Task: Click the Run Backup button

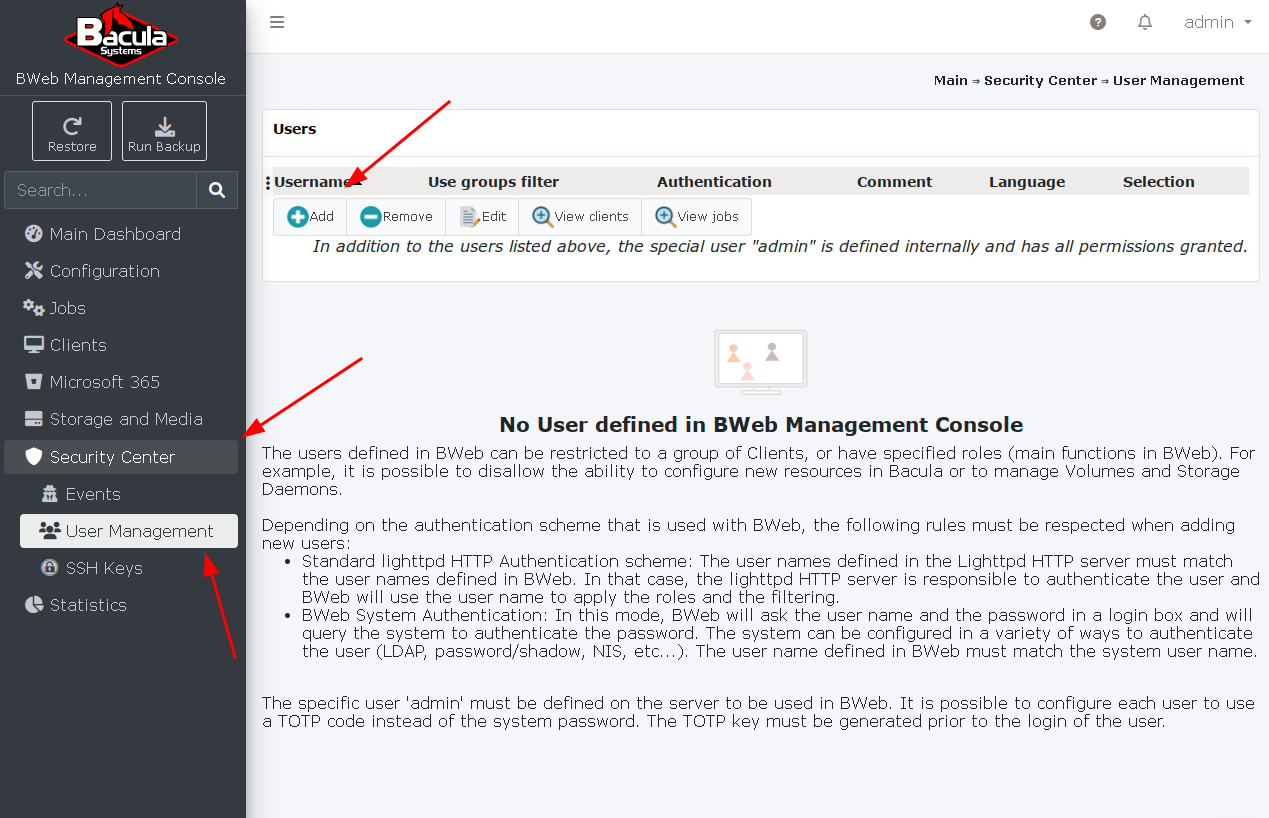Action: pyautogui.click(x=164, y=131)
